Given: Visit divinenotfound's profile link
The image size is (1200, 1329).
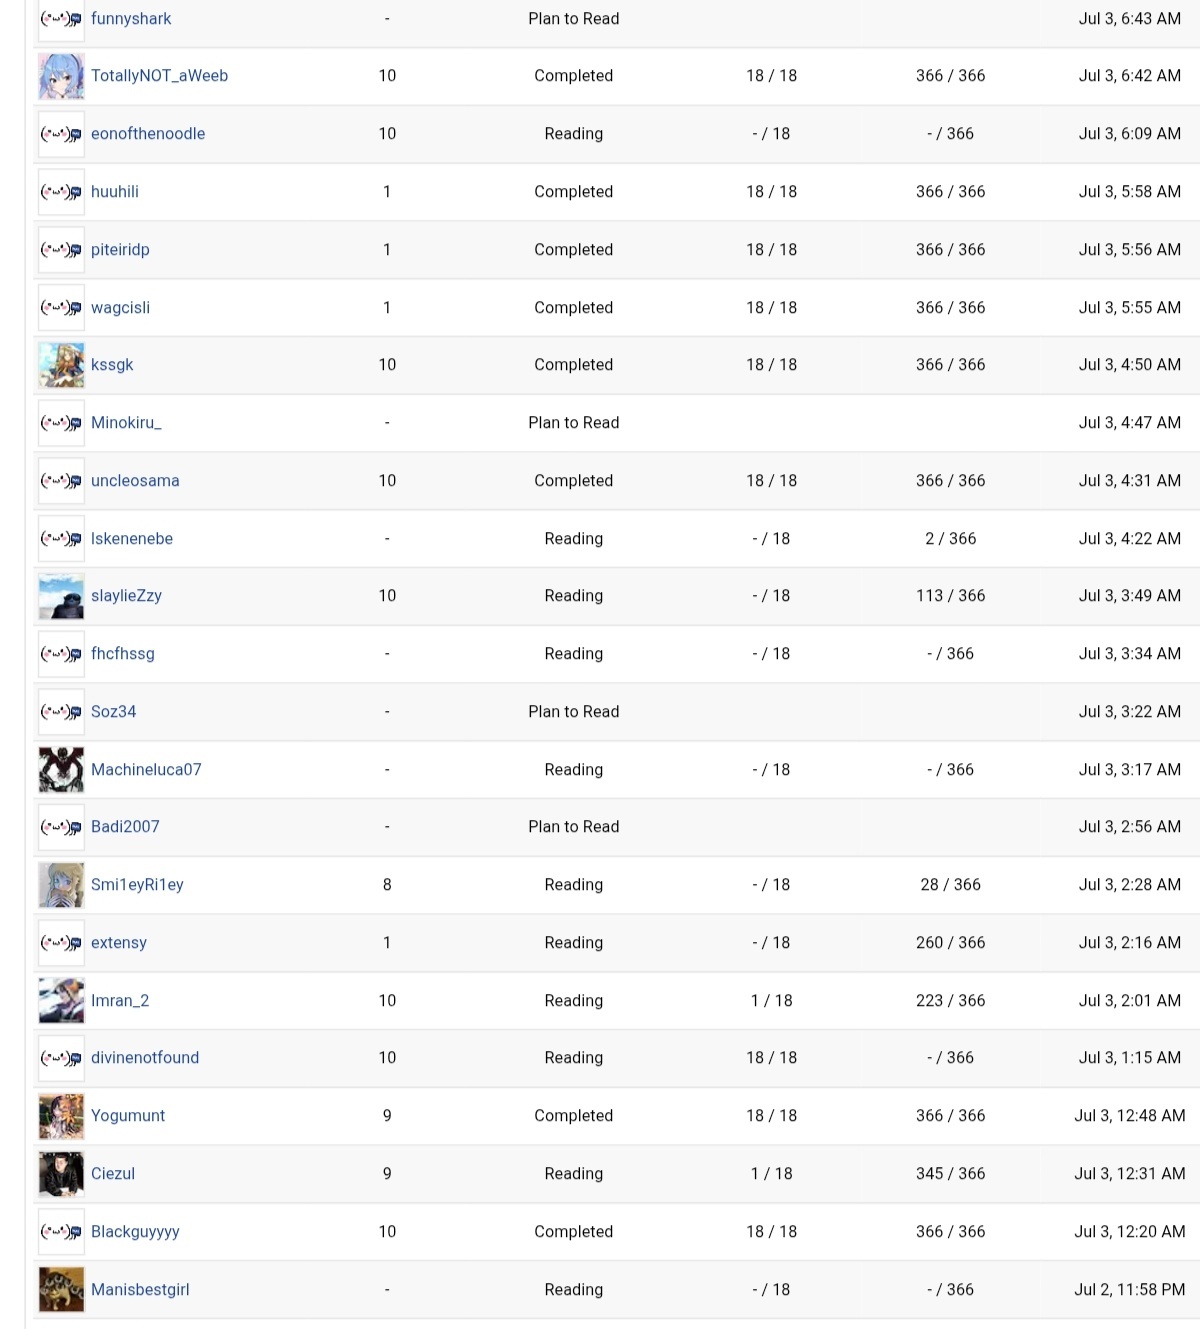Looking at the screenshot, I should (145, 1058).
